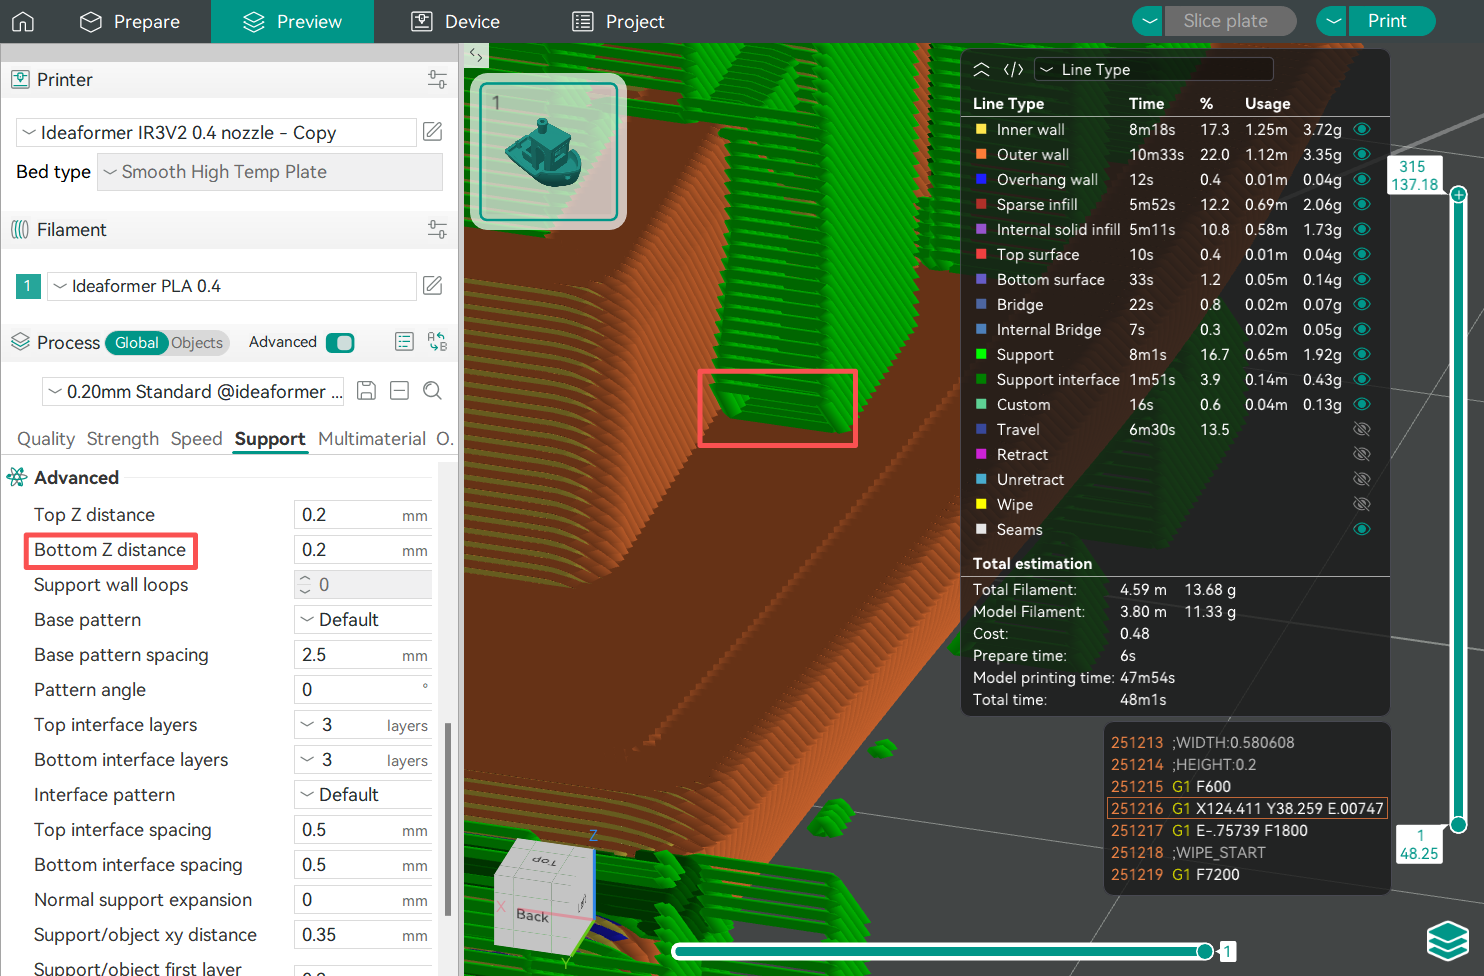Show Retract points in preview
Screen dimensions: 1484x976
(1361, 455)
